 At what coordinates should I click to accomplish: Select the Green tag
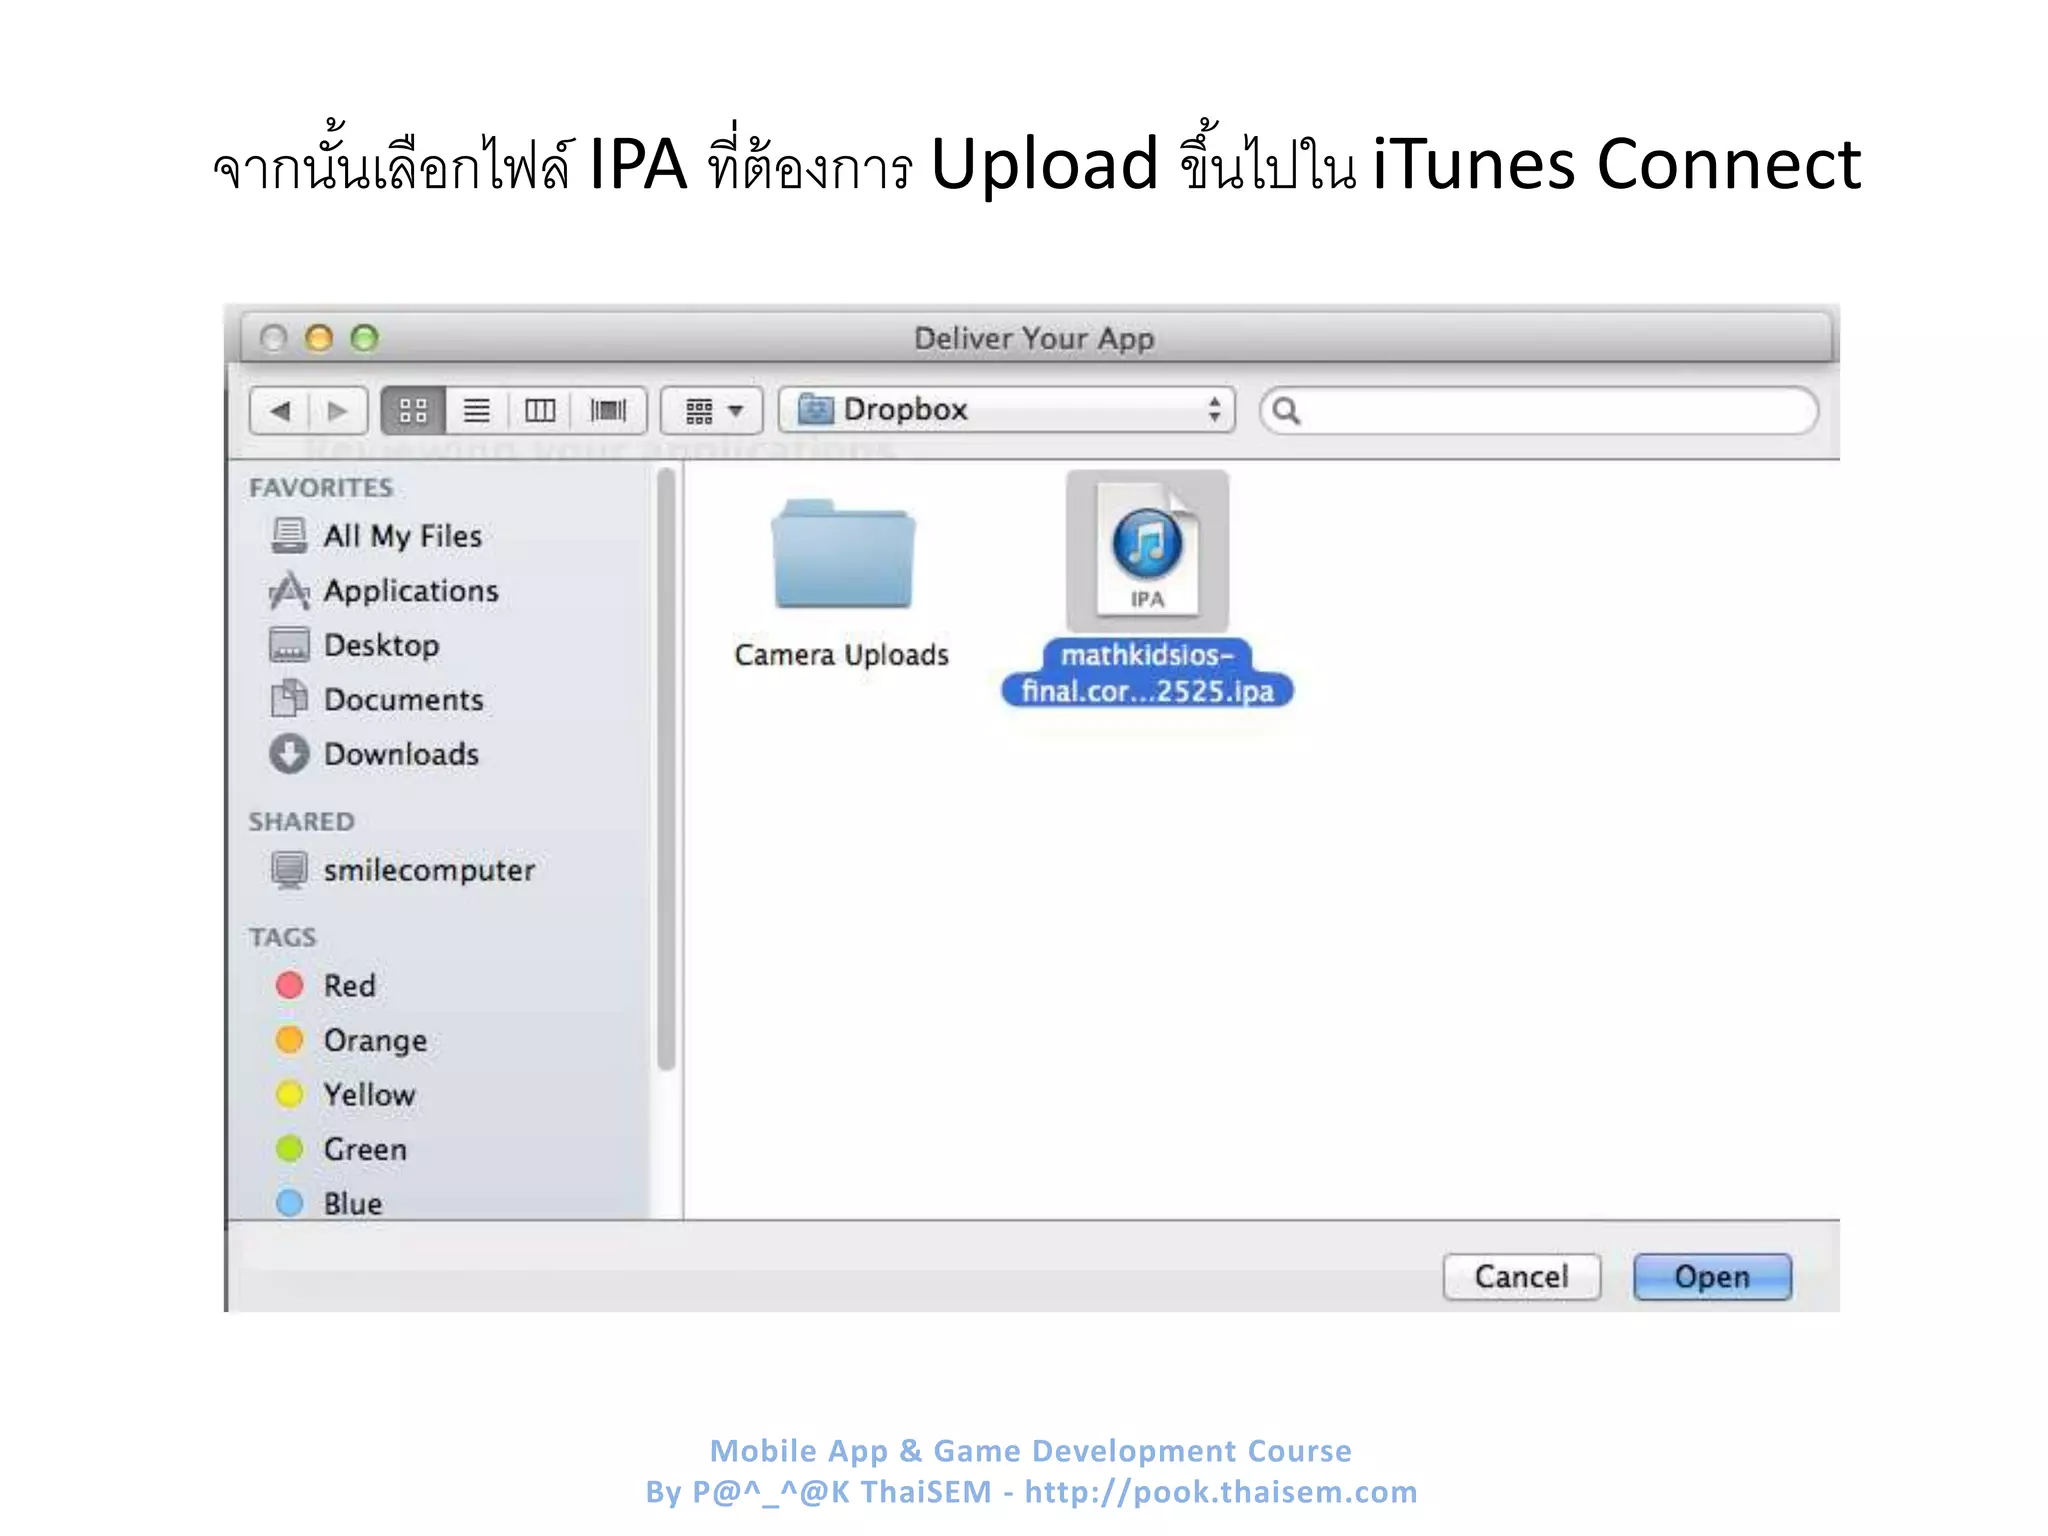coord(341,1149)
